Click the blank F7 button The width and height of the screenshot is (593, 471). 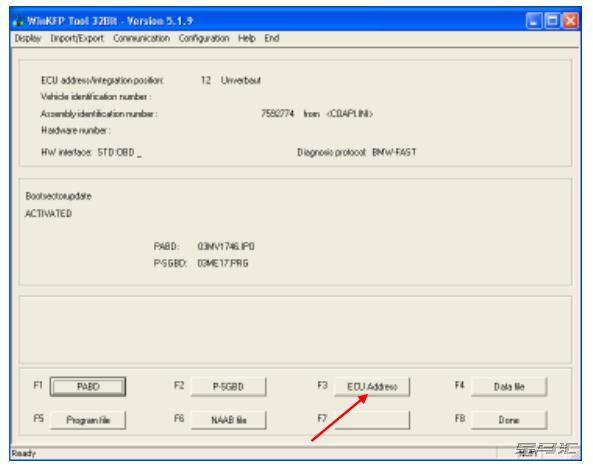pyautogui.click(x=372, y=420)
